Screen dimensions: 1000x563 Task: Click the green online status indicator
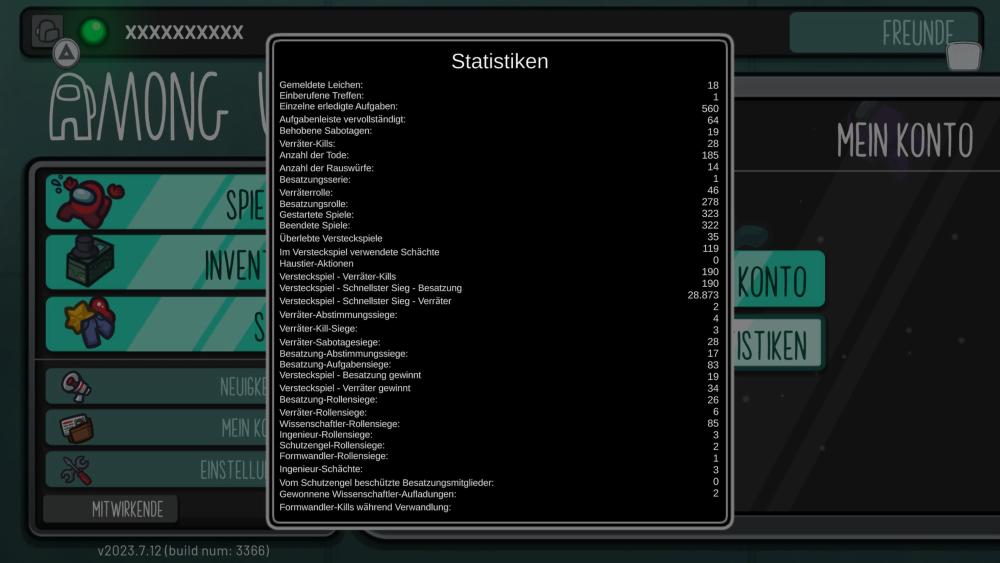click(94, 31)
